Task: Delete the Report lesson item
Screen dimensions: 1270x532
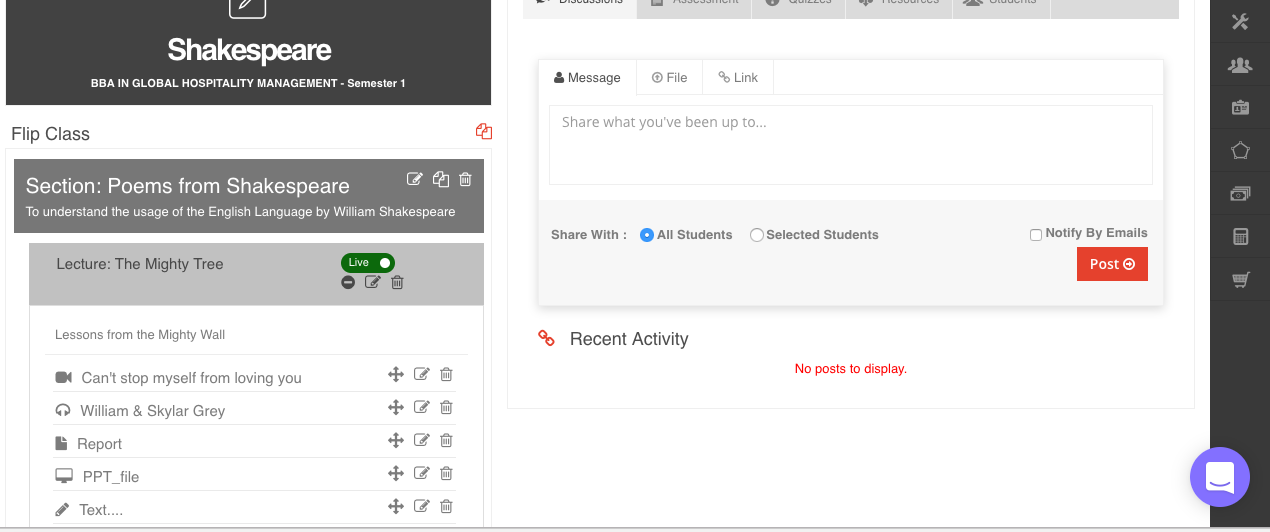Action: [447, 440]
